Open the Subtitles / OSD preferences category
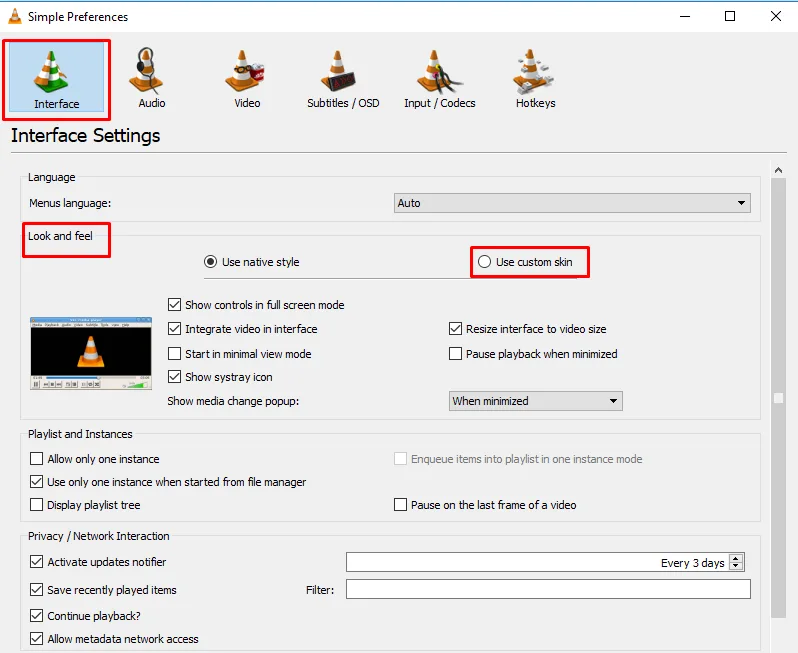798x653 pixels. (x=343, y=78)
